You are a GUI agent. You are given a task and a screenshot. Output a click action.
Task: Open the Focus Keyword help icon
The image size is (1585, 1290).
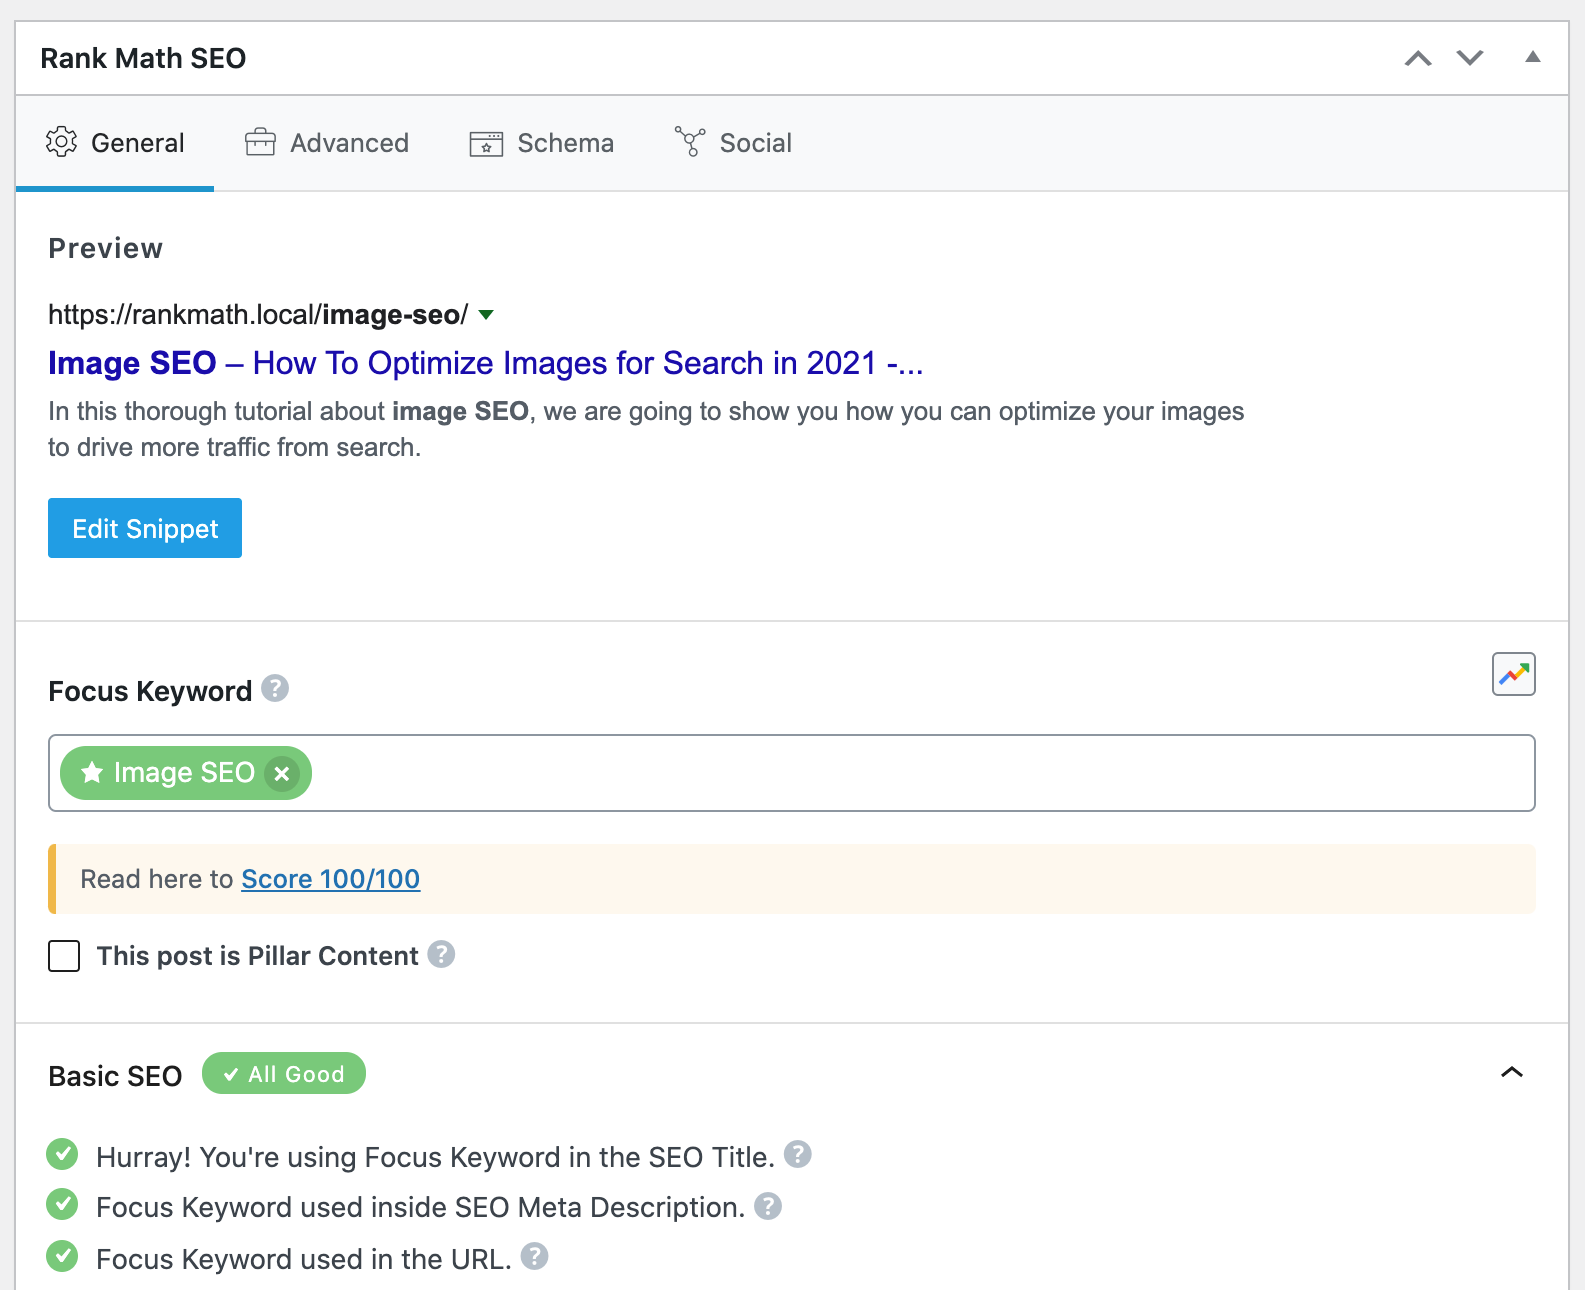[275, 688]
